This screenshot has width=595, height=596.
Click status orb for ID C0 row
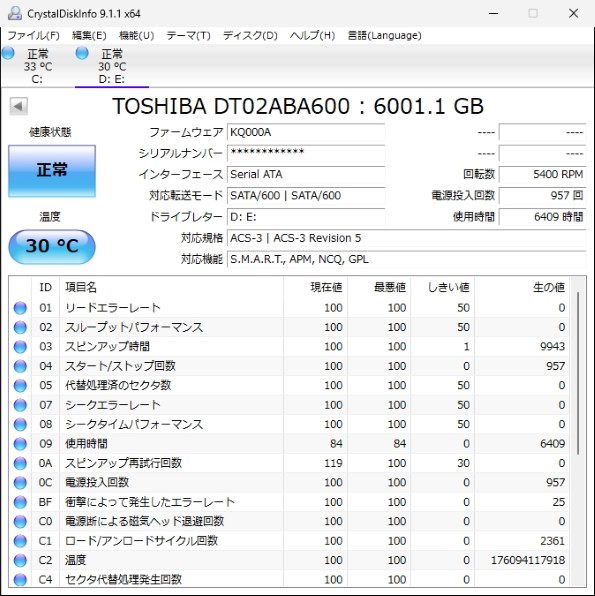pyautogui.click(x=20, y=522)
